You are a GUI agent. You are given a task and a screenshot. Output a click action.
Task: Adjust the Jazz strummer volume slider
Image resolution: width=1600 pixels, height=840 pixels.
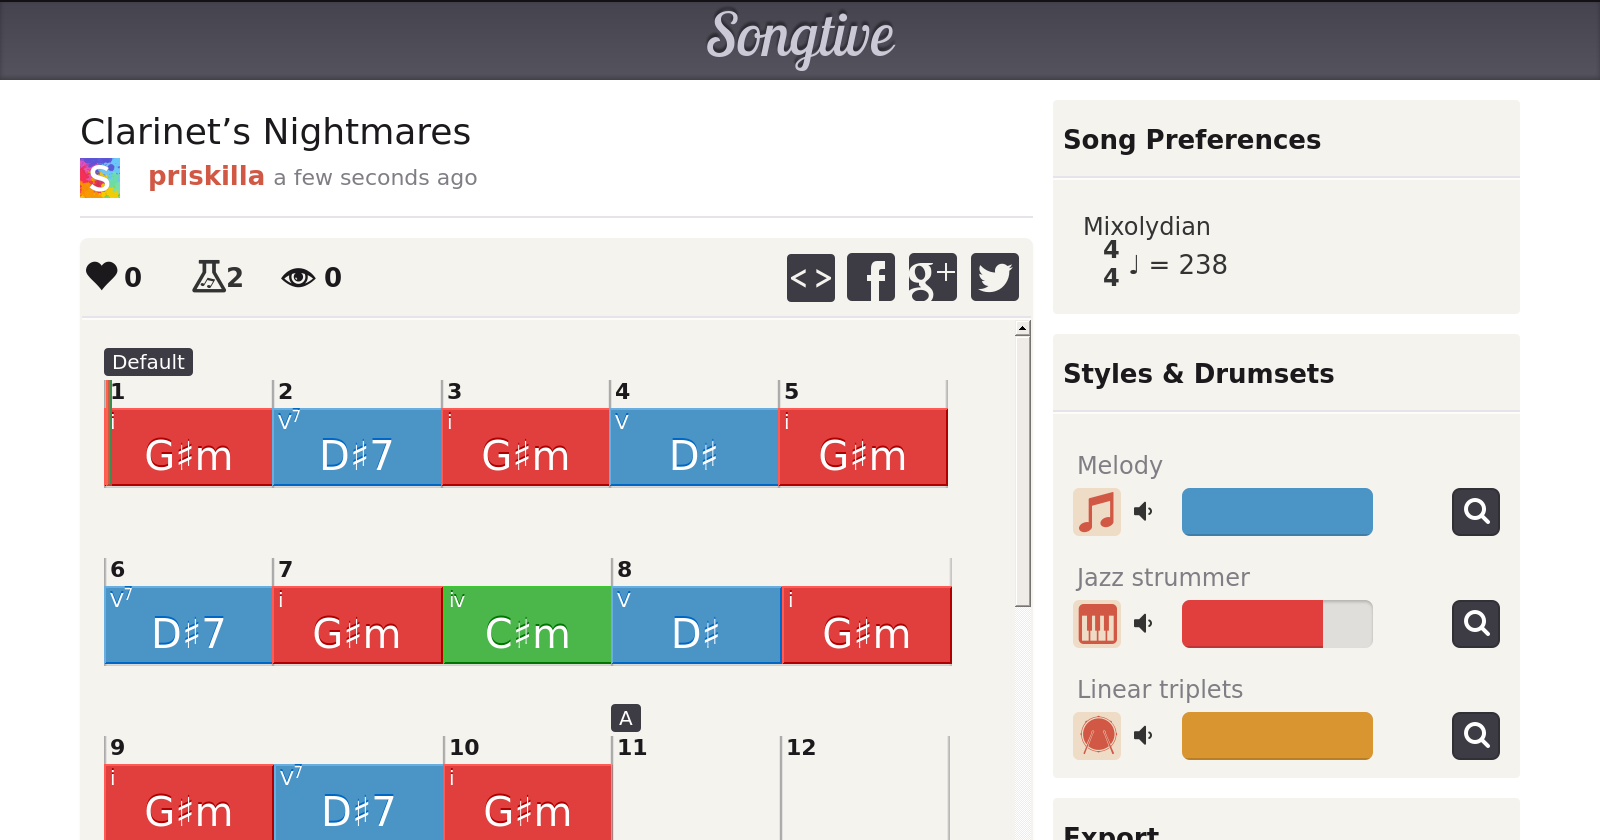1277,624
